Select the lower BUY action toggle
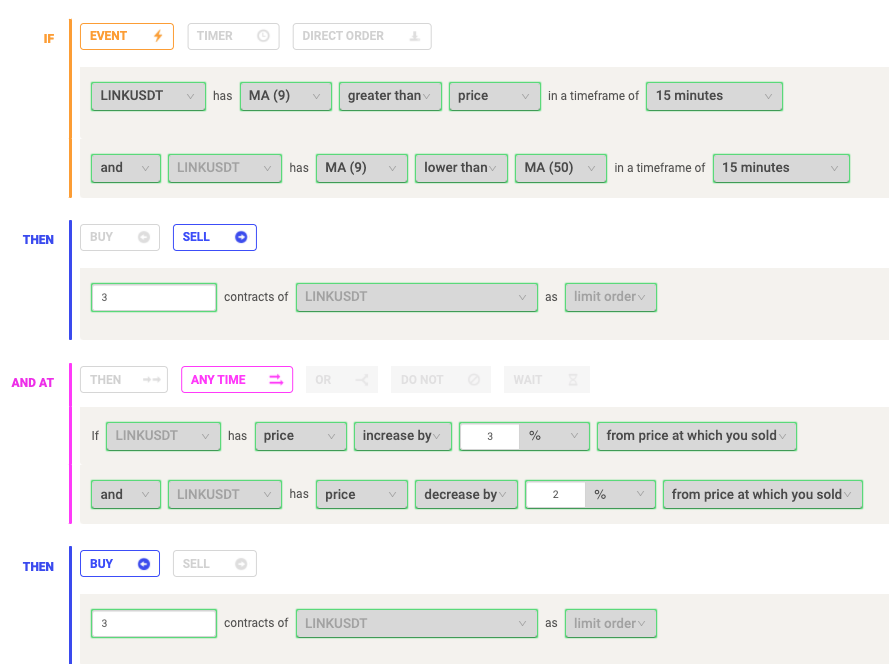The image size is (889, 664). (120, 564)
